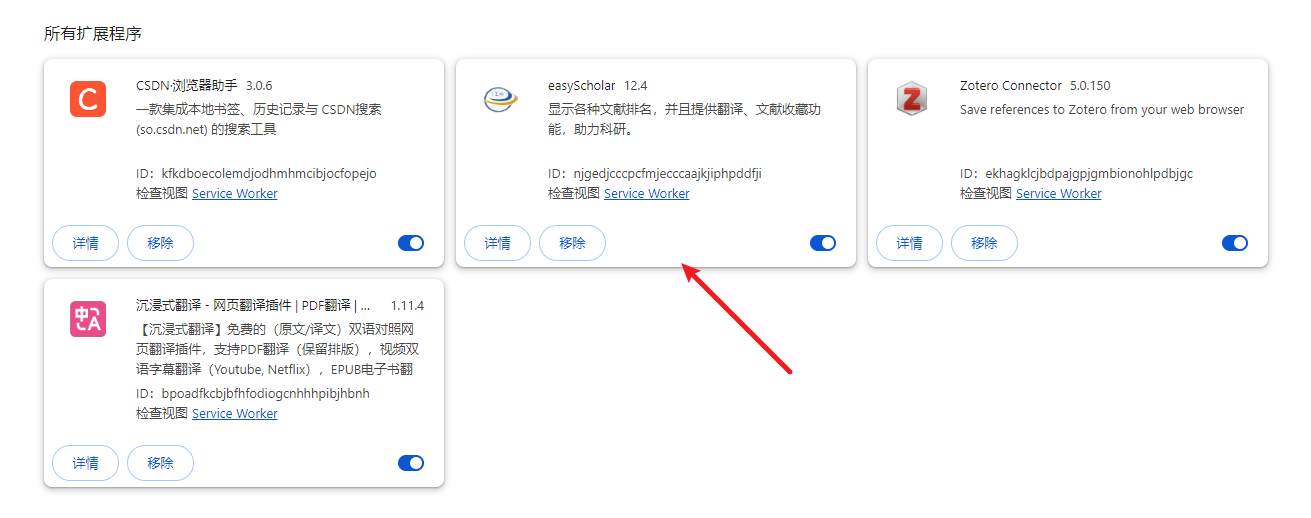Image resolution: width=1311 pixels, height=518 pixels.
Task: Click the 沉浸式翻译 pink extension icon
Action: point(88,318)
